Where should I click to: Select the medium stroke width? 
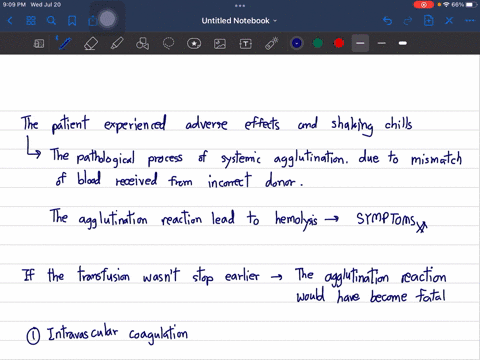pyautogui.click(x=382, y=43)
